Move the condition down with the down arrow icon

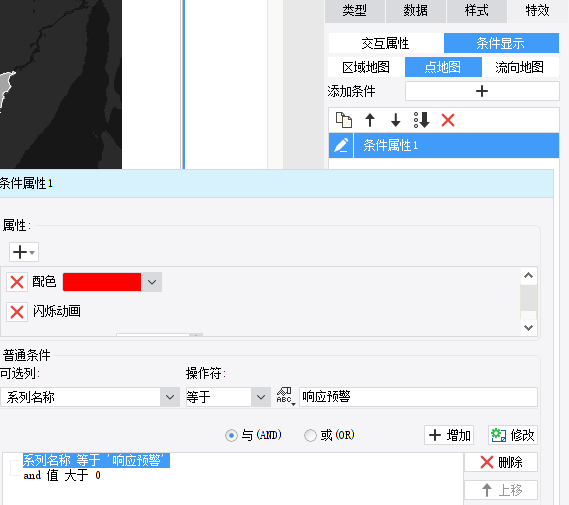(x=396, y=120)
